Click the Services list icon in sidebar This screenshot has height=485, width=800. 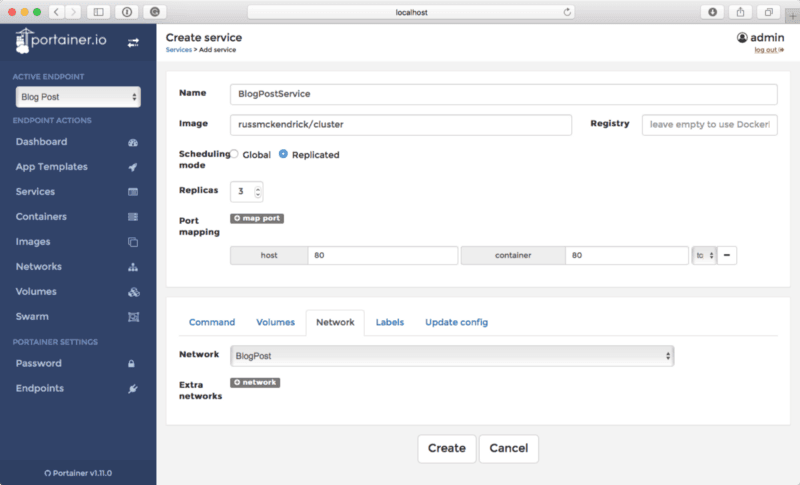coord(133,192)
